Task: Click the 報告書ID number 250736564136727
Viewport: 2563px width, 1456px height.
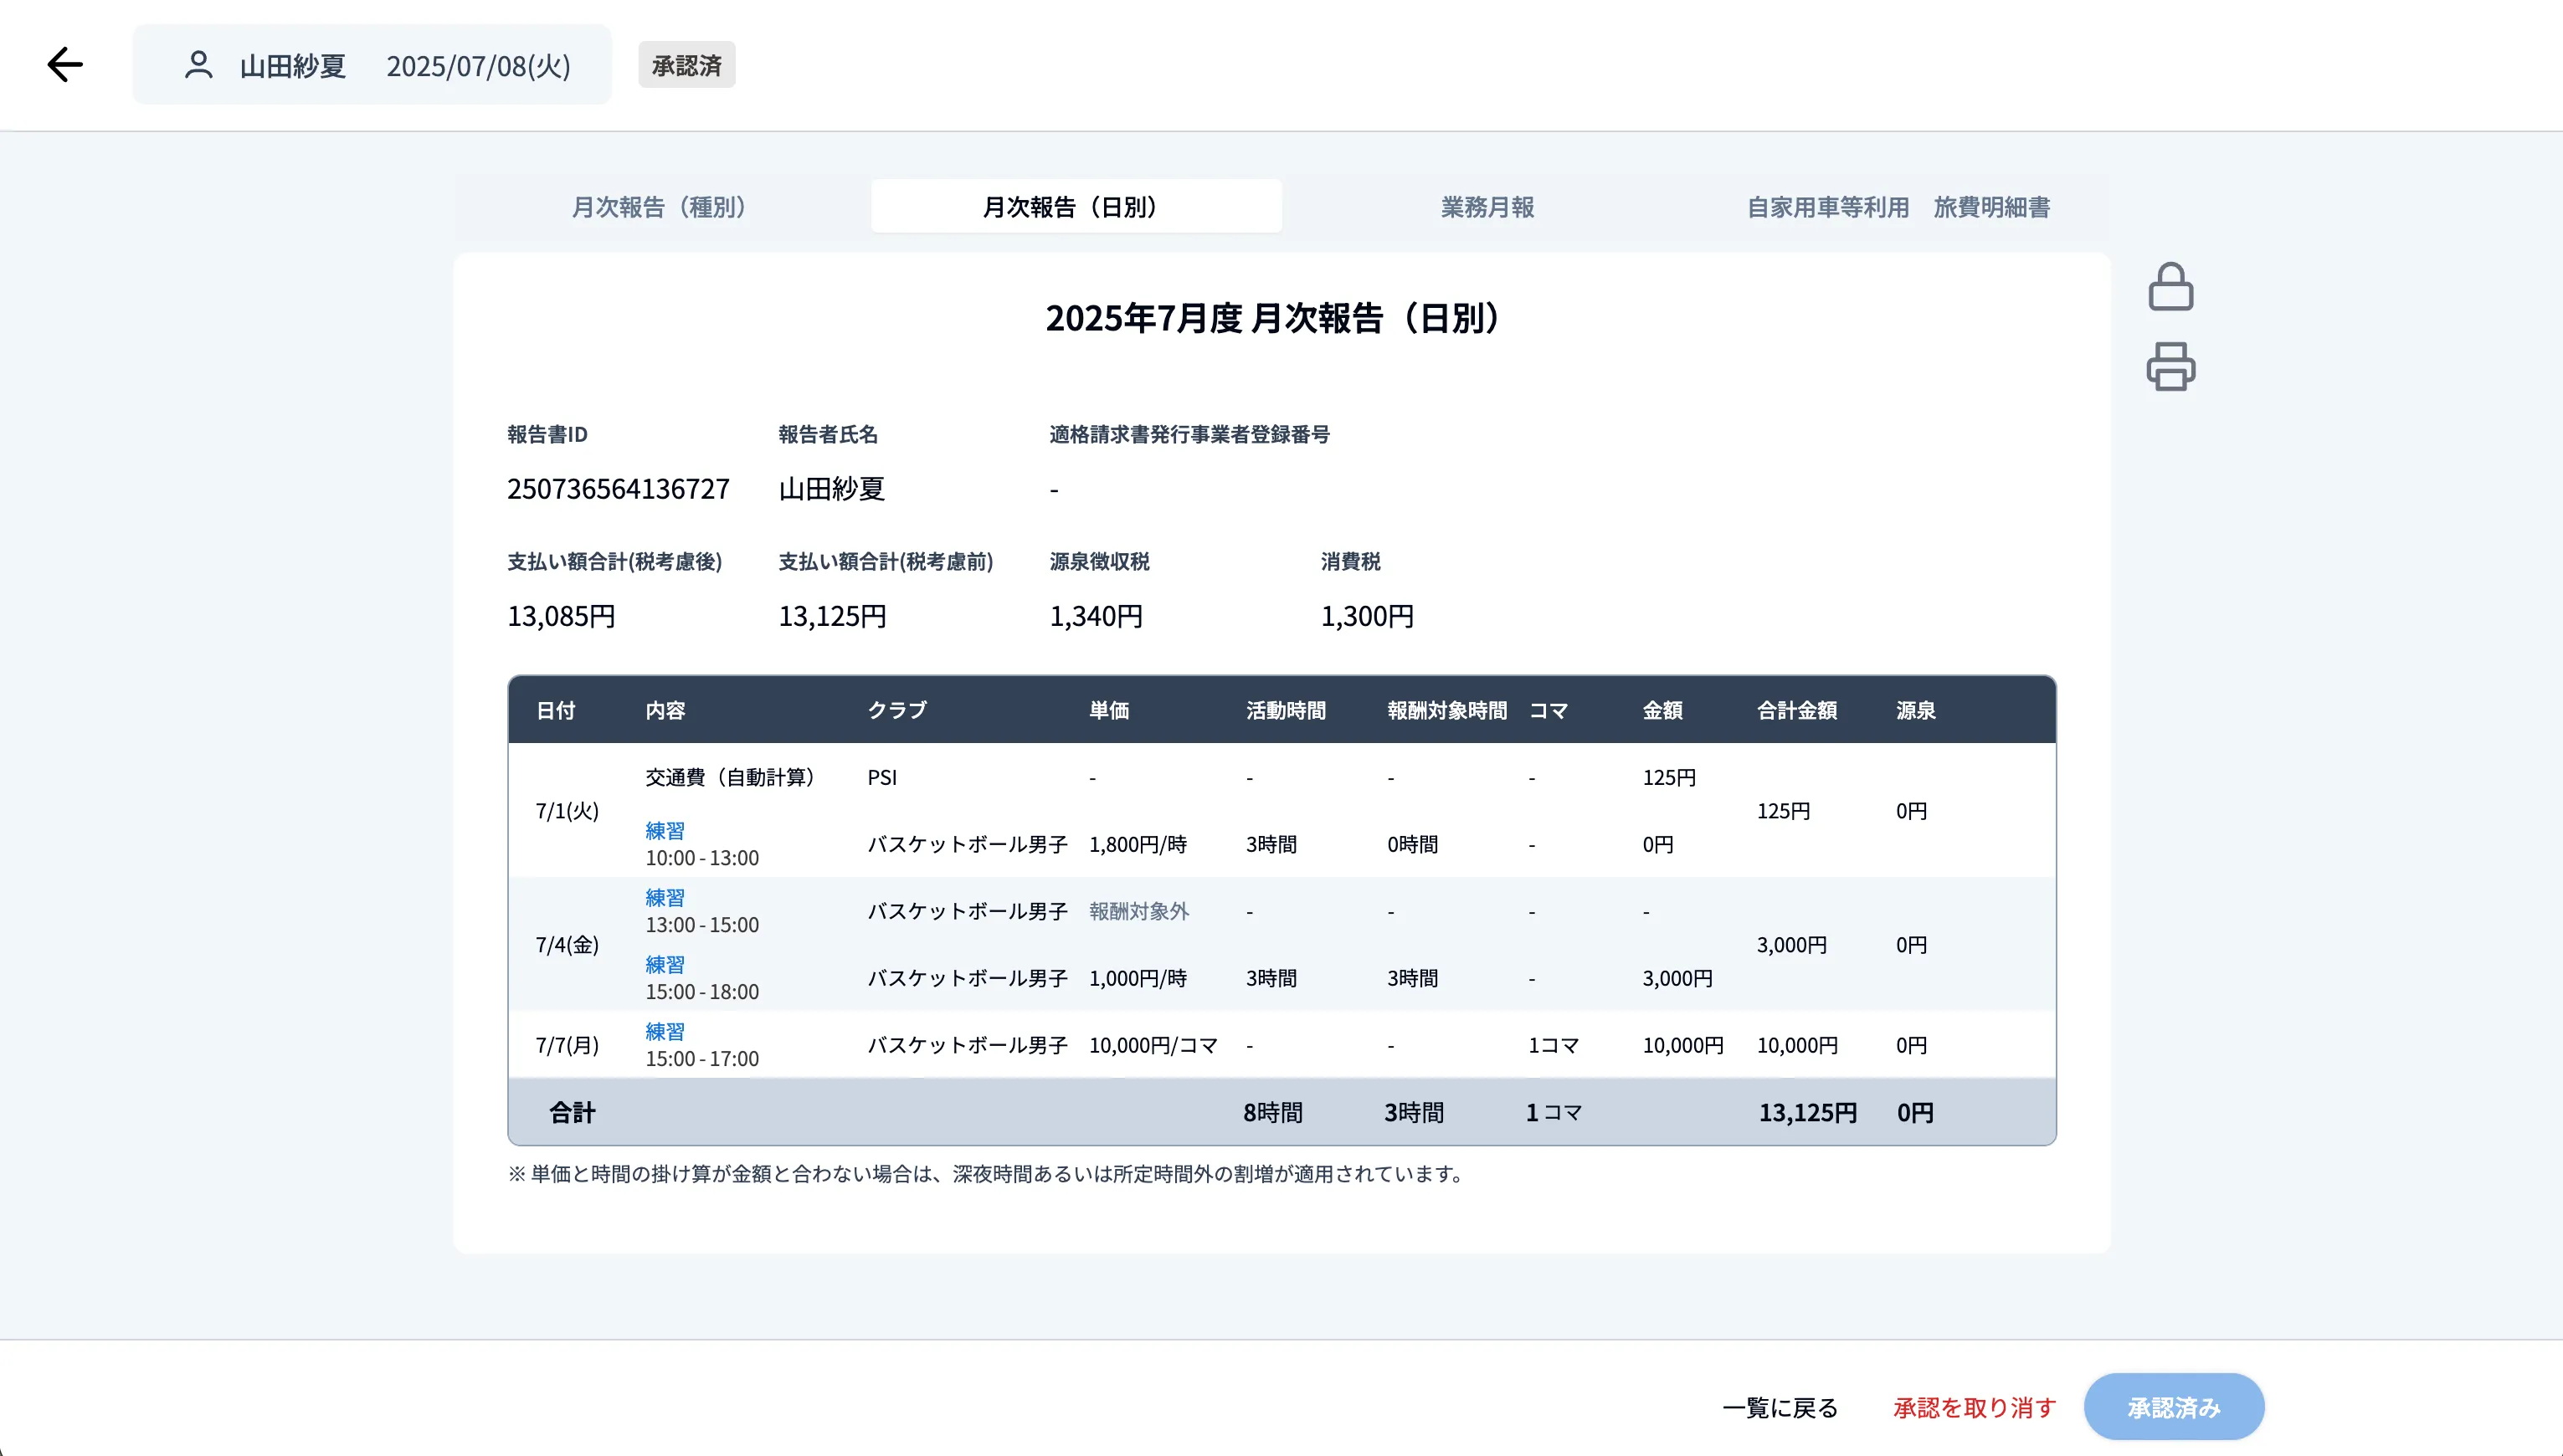Action: coord(618,489)
